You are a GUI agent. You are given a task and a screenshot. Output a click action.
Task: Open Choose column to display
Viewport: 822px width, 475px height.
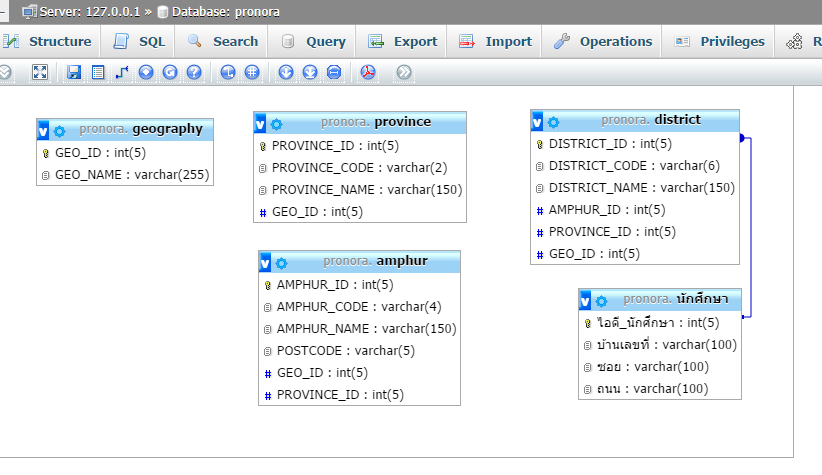146,72
